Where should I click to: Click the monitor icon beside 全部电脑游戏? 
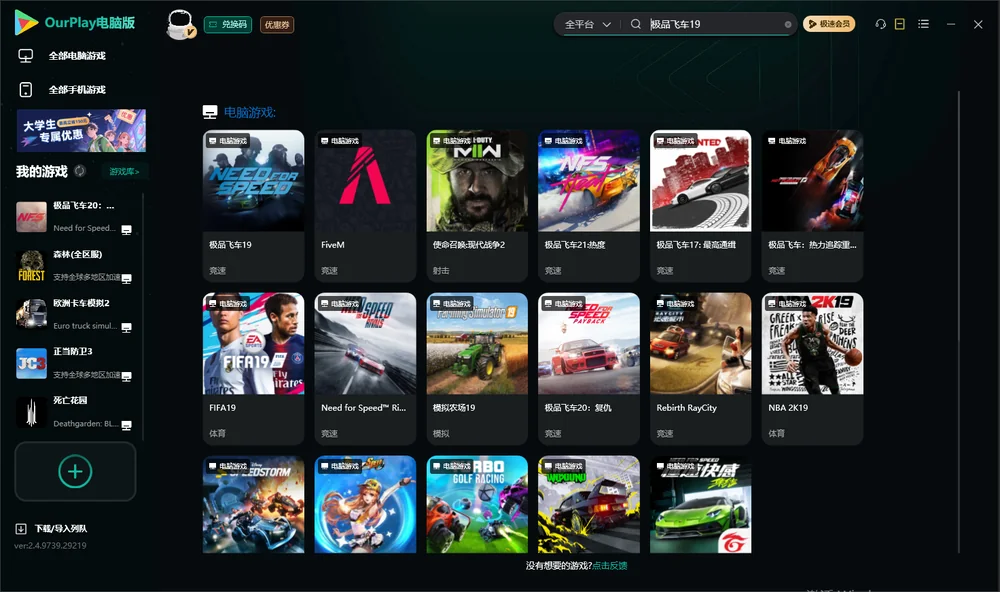click(26, 56)
